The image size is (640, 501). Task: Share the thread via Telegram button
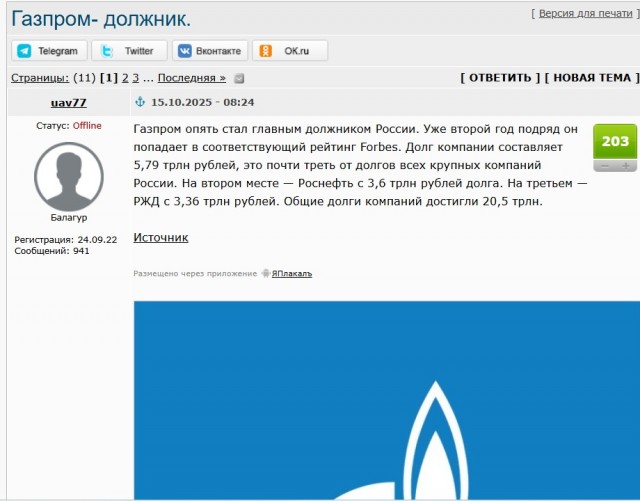pos(49,51)
